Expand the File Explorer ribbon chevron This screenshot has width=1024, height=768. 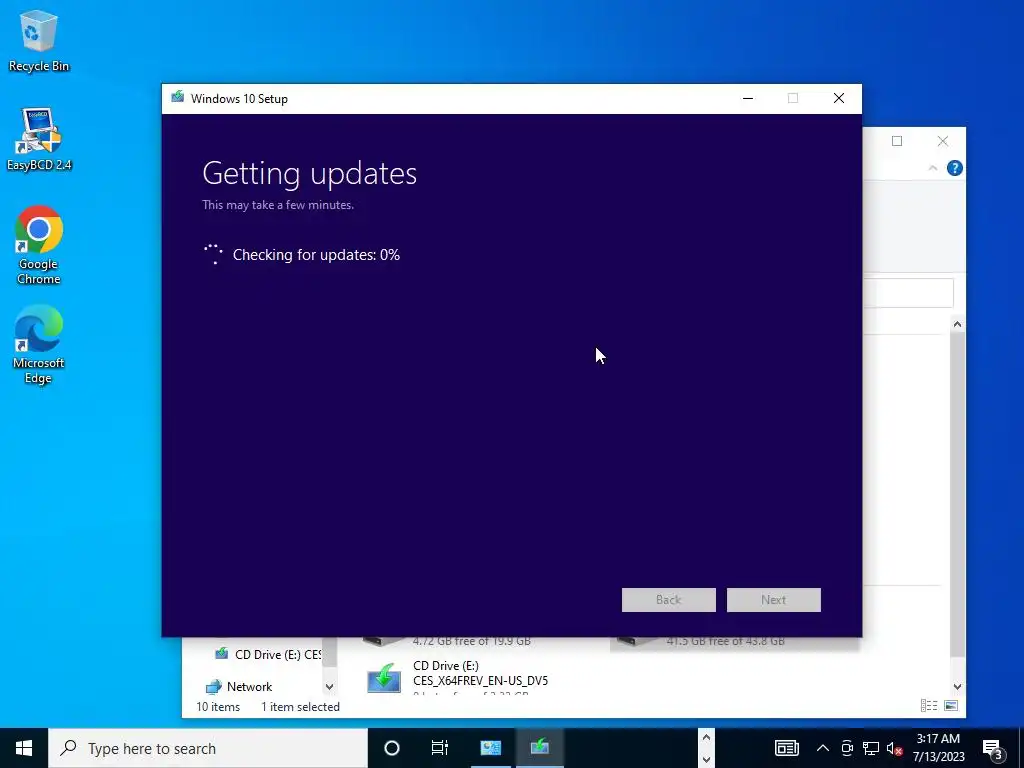click(933, 168)
